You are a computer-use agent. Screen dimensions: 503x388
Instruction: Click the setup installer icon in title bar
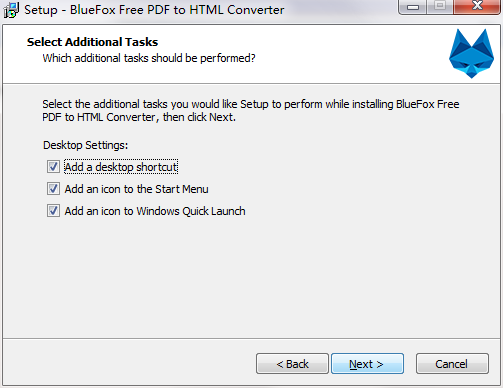[x=11, y=10]
